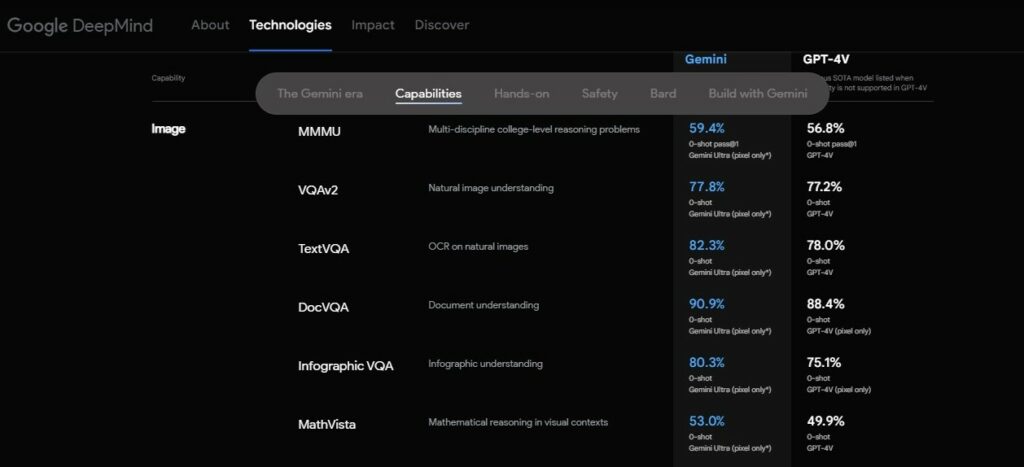Click 'Natural image understanding' description
Viewport: 1024px width, 467px height.
tap(491, 188)
